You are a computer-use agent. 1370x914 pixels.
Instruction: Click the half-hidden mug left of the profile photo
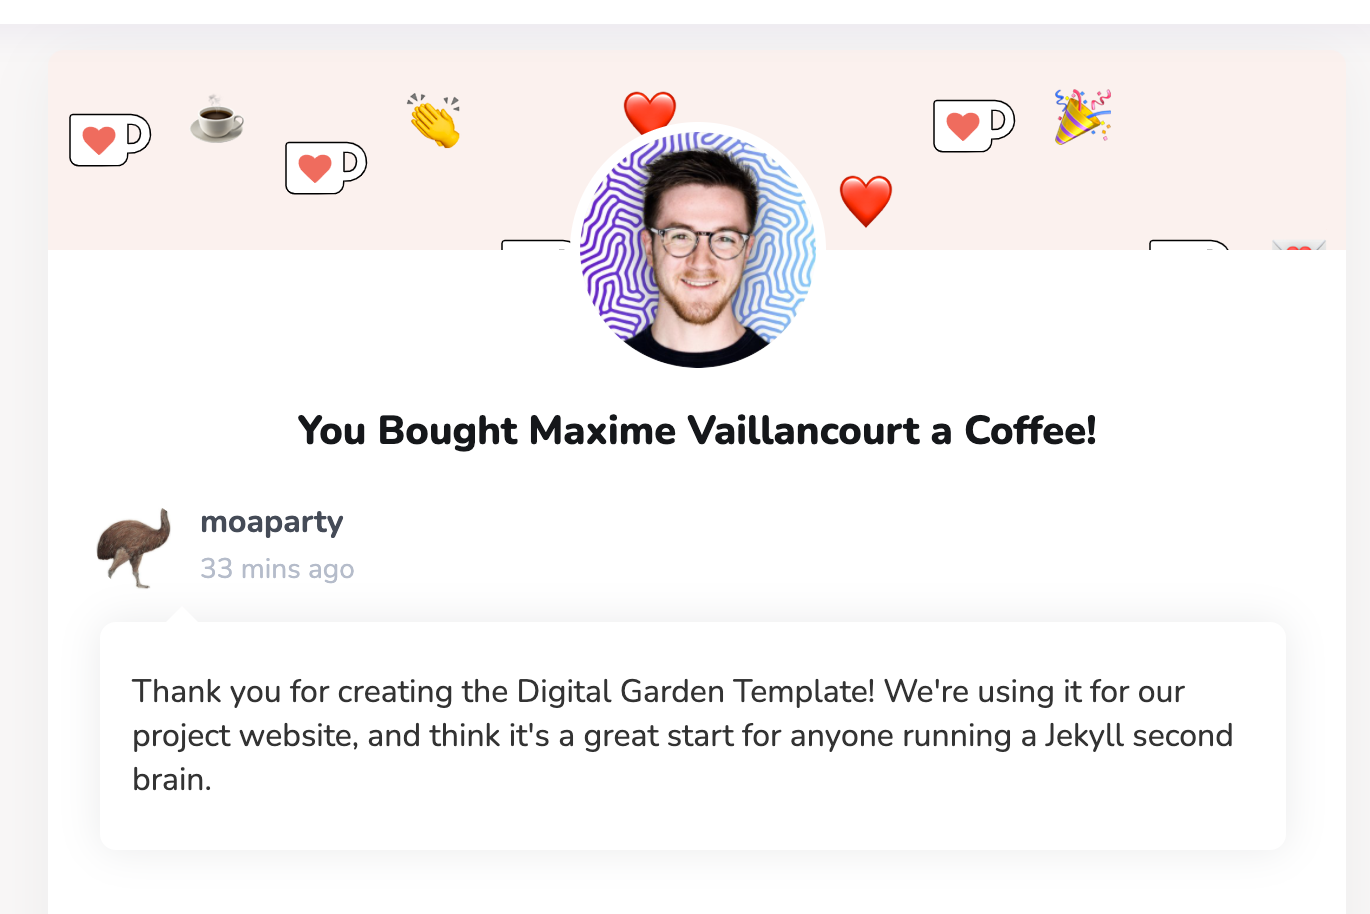[533, 244]
